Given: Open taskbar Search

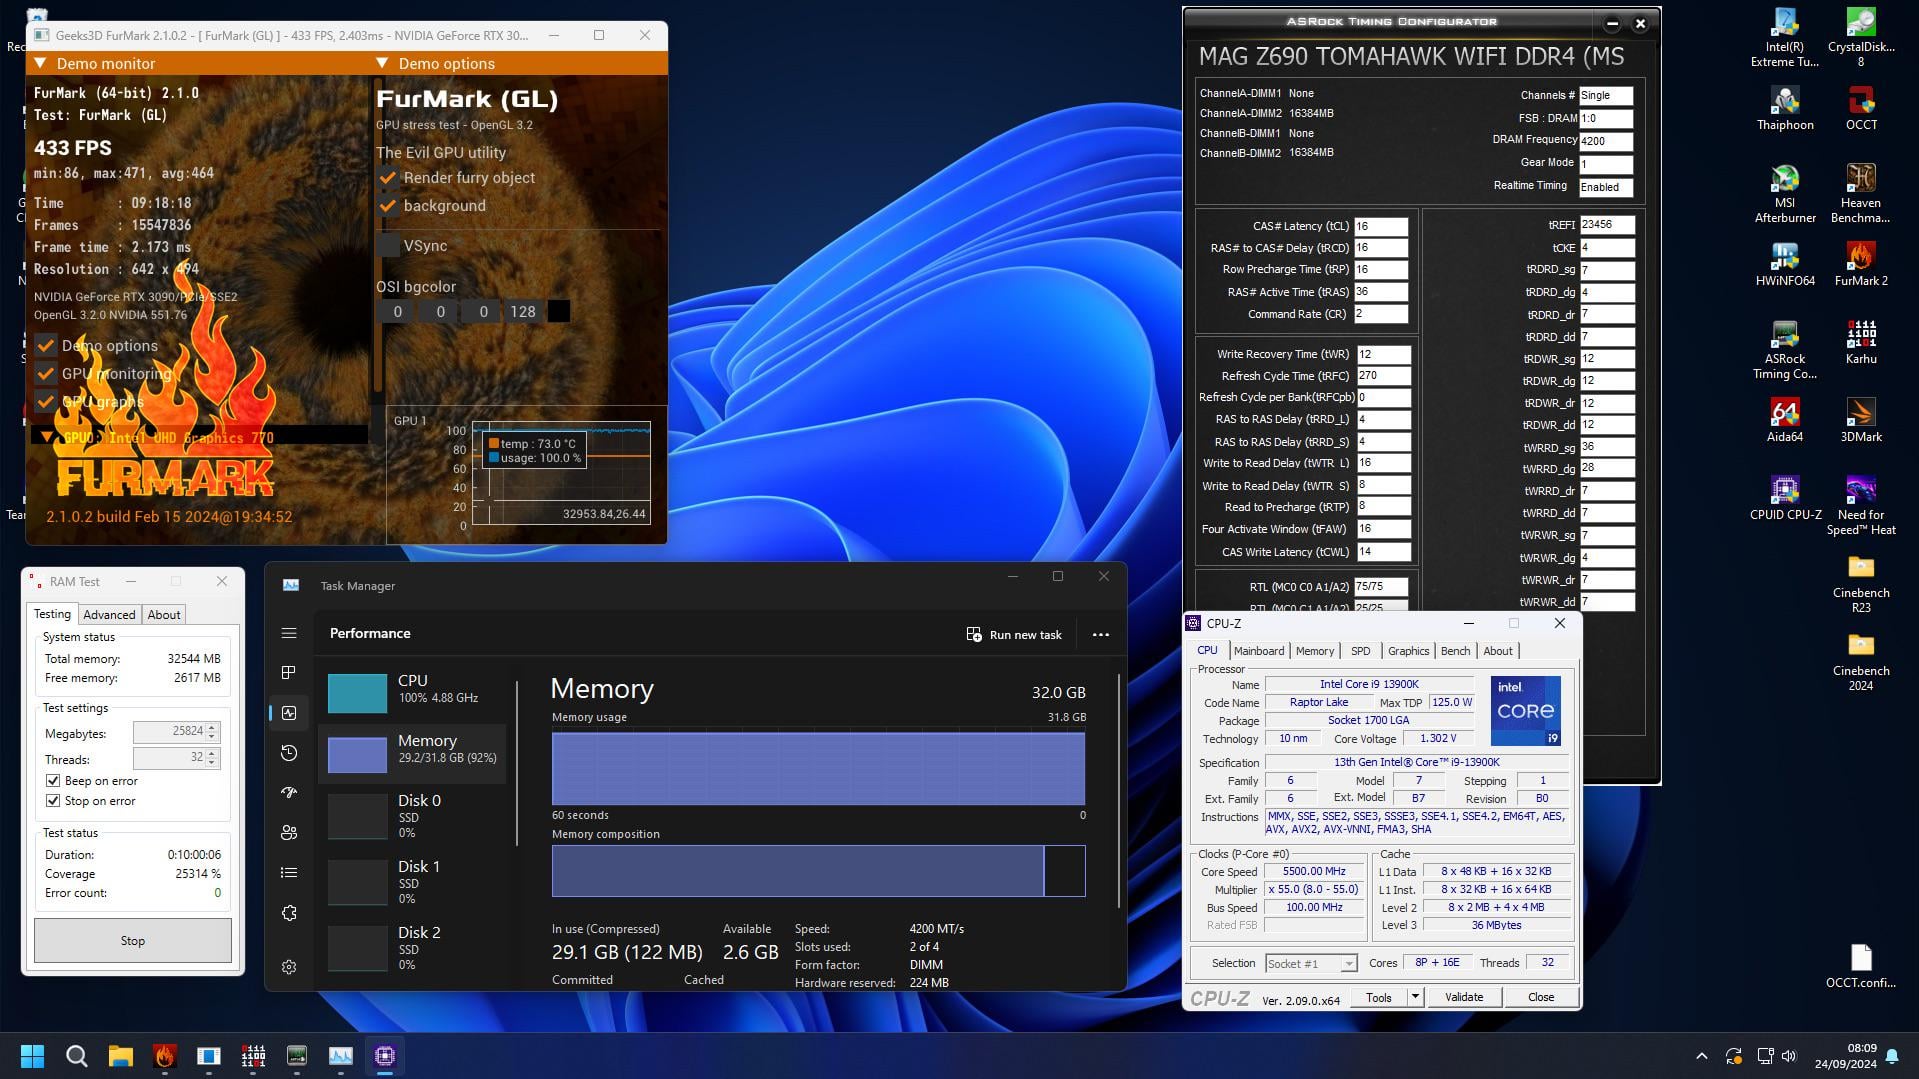Looking at the screenshot, I should (76, 1056).
